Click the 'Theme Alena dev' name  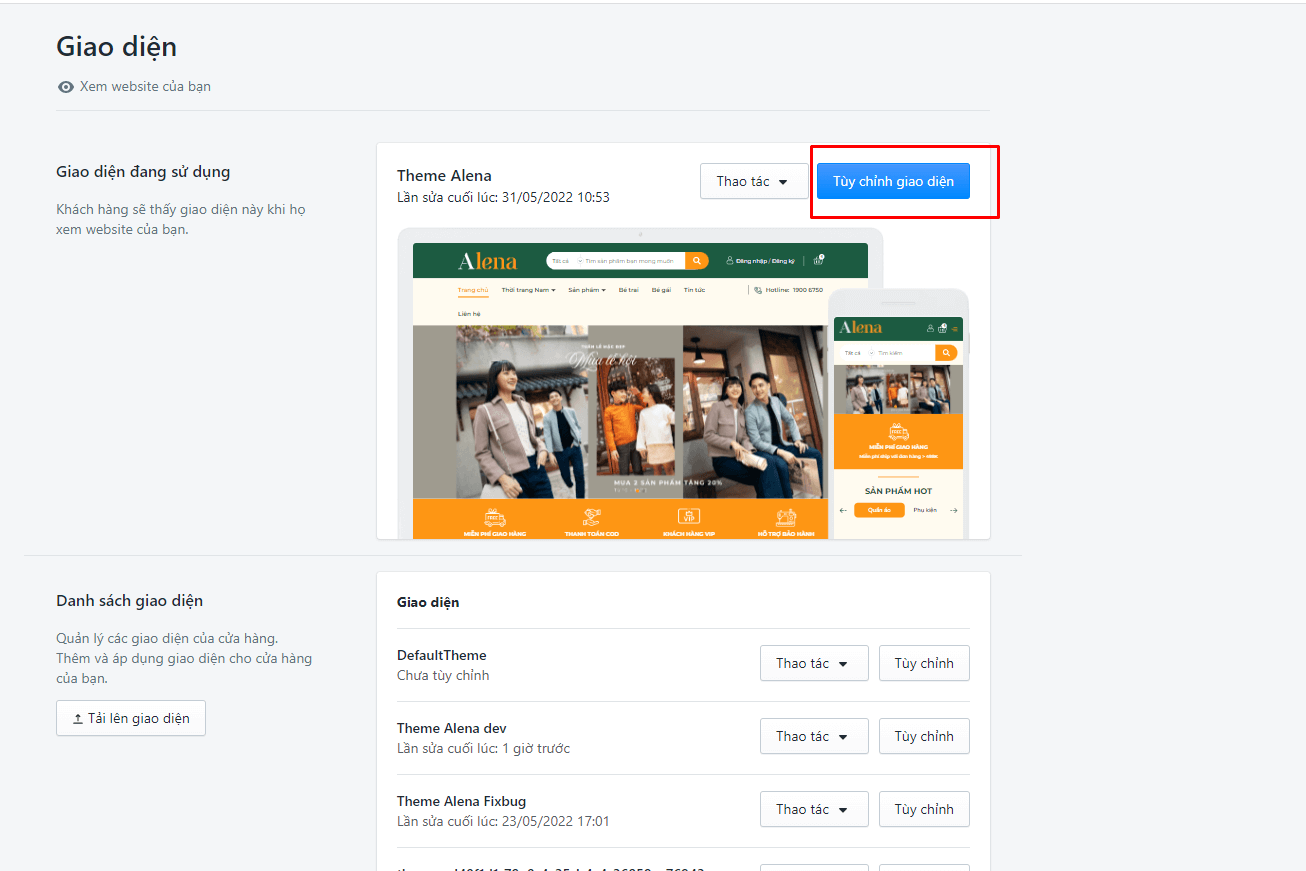click(x=452, y=728)
